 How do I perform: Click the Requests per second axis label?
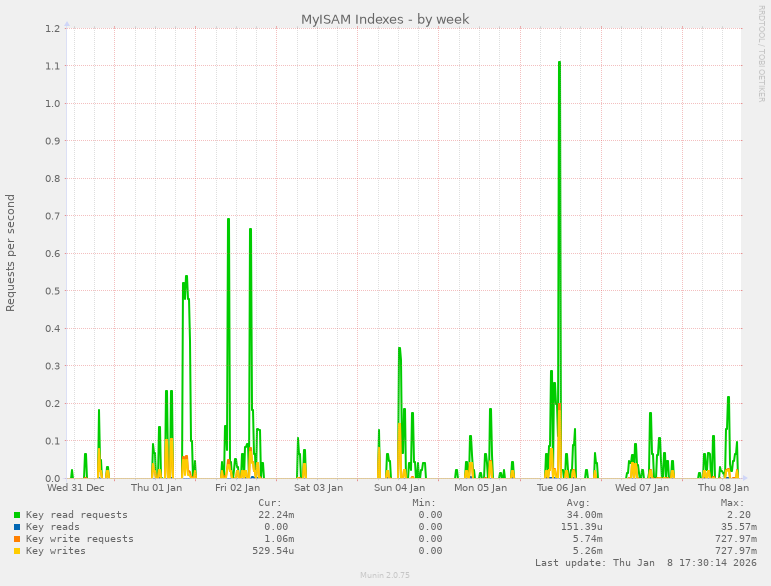(10, 253)
